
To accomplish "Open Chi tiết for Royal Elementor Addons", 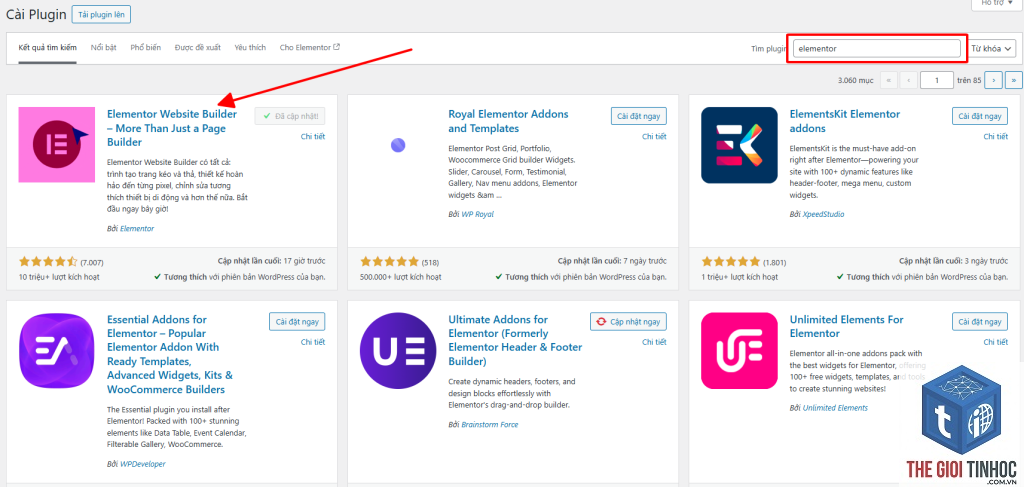I will 654,136.
